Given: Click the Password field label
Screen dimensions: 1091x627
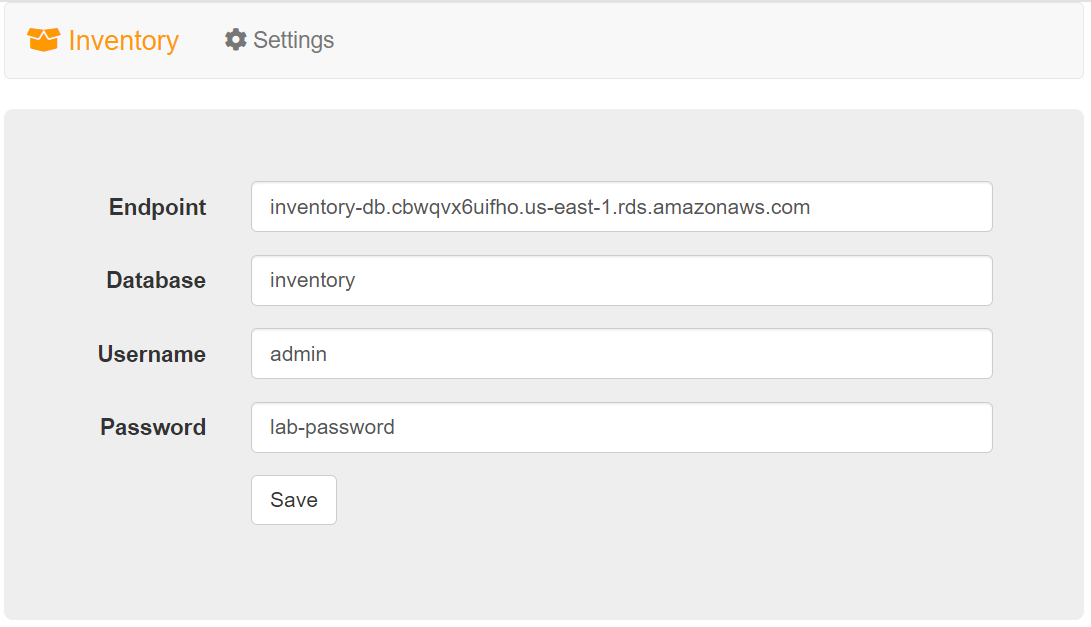Looking at the screenshot, I should coord(153,427).
